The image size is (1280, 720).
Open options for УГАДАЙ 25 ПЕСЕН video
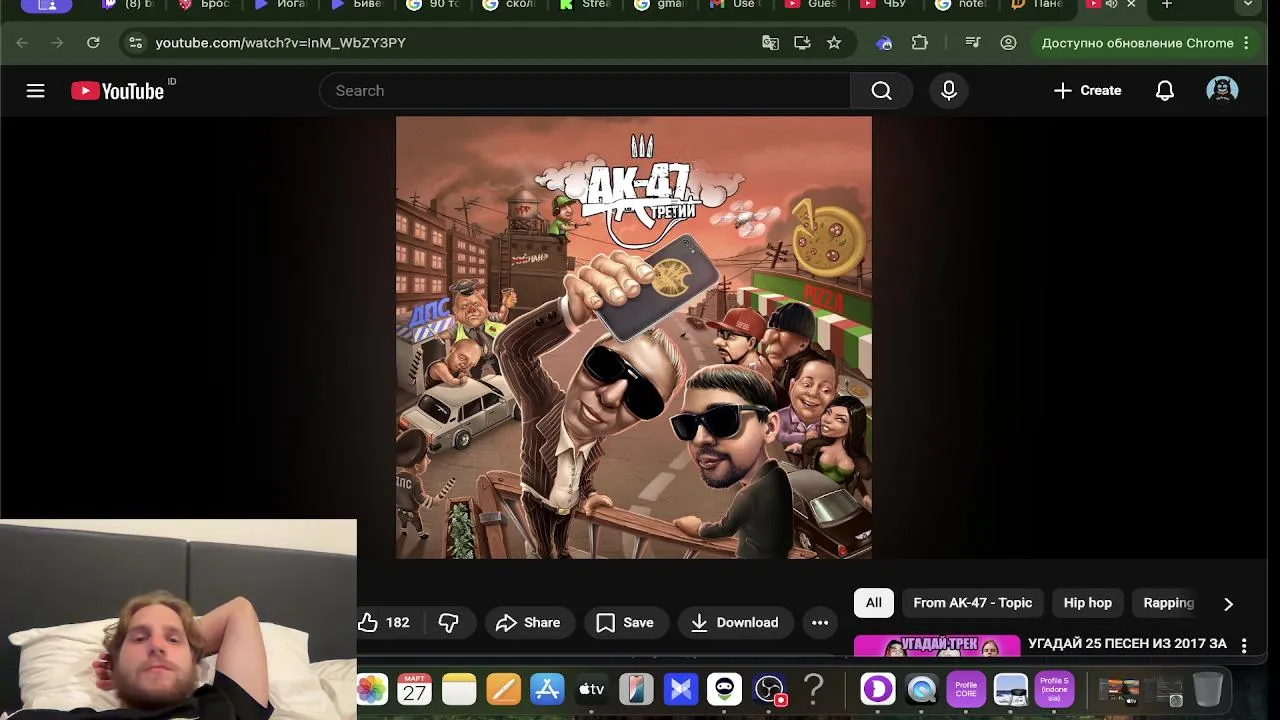point(1244,646)
